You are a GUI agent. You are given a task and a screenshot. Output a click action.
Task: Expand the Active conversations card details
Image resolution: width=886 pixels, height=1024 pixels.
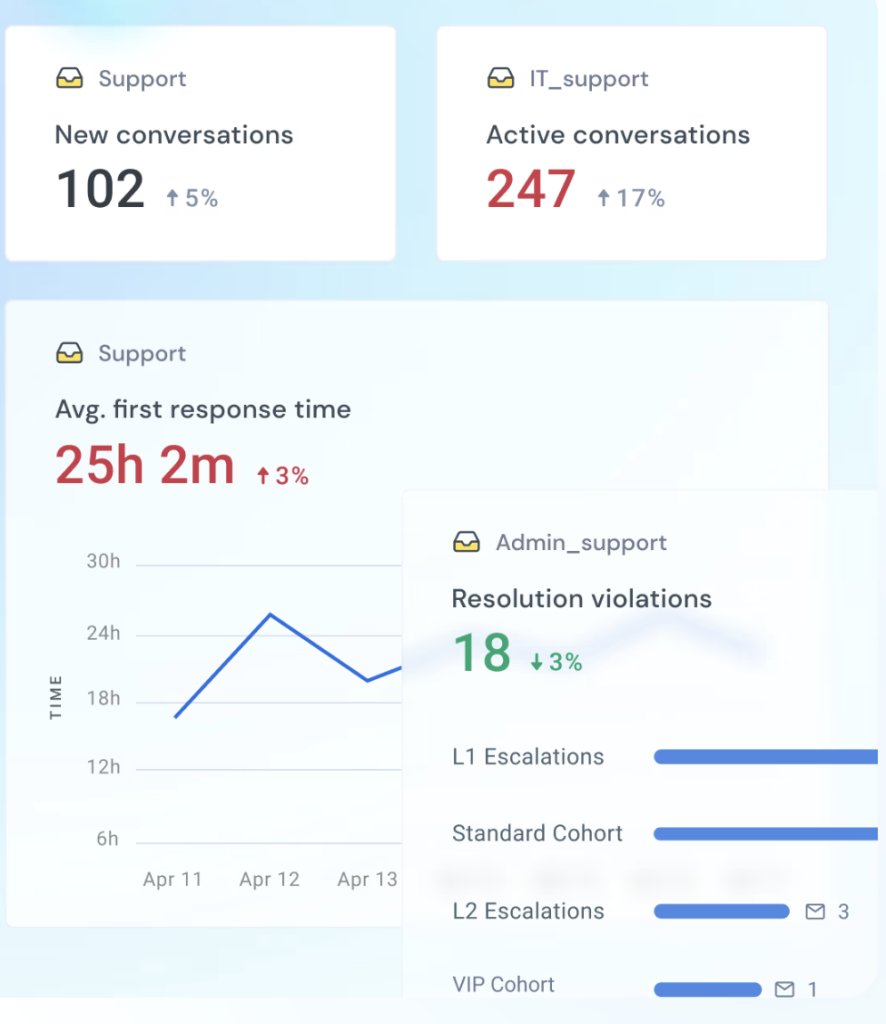coord(631,142)
